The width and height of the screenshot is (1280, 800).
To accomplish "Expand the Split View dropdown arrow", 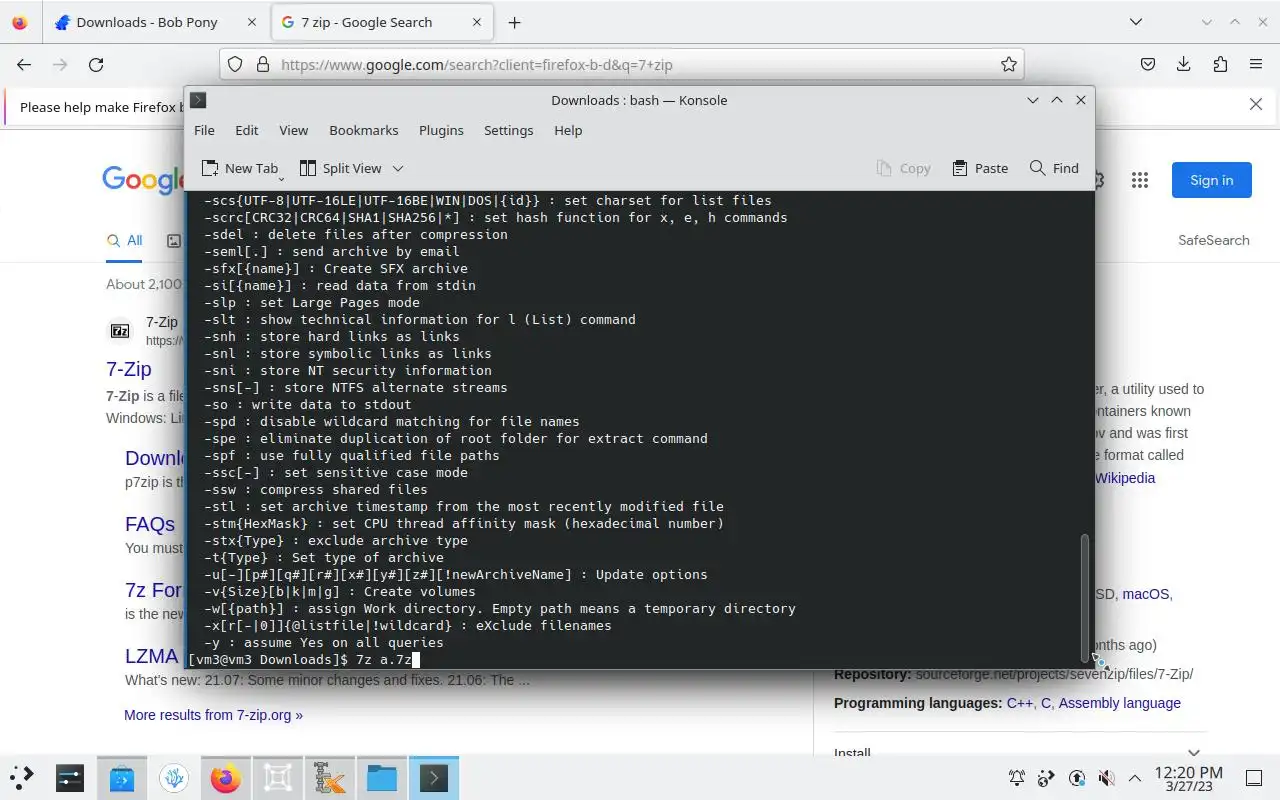I will point(398,168).
